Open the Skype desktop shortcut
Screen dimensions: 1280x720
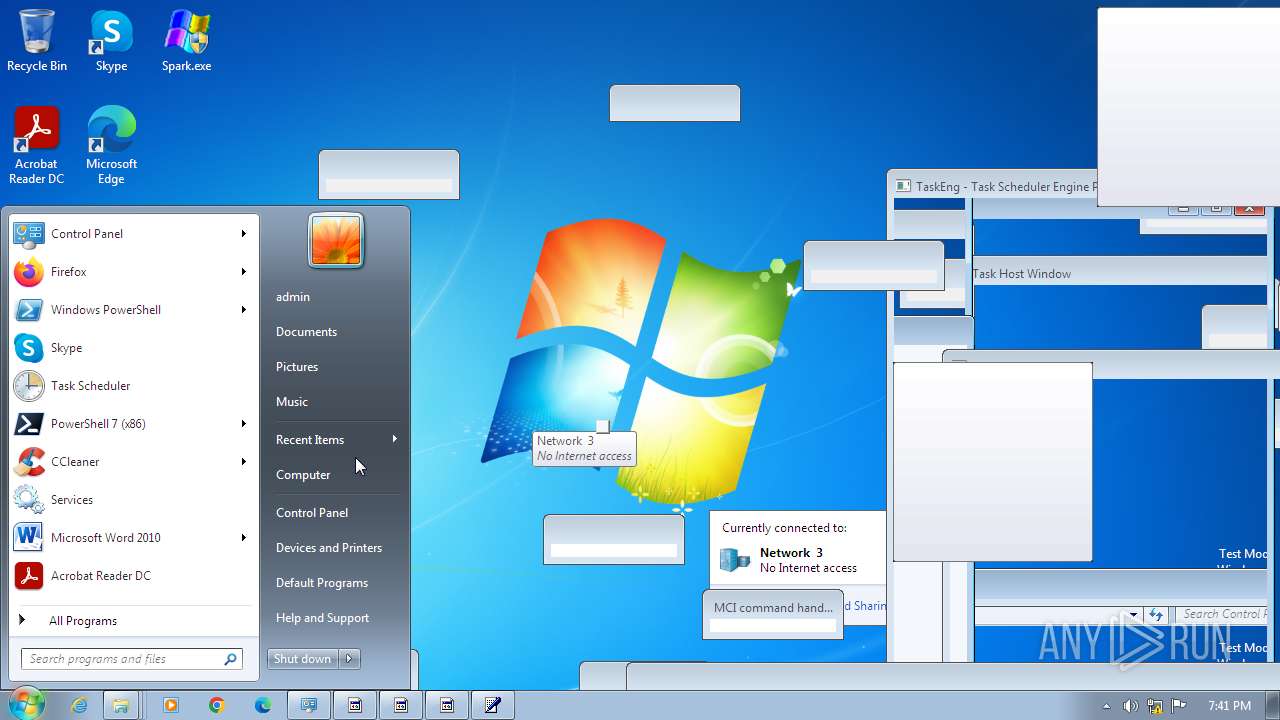click(x=111, y=41)
